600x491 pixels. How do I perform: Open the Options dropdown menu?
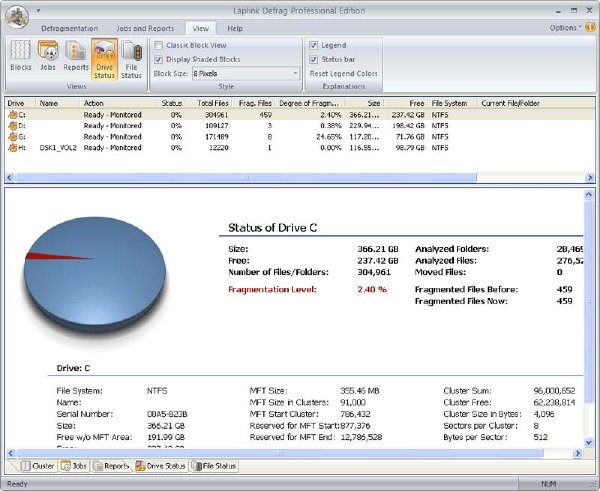tap(565, 28)
